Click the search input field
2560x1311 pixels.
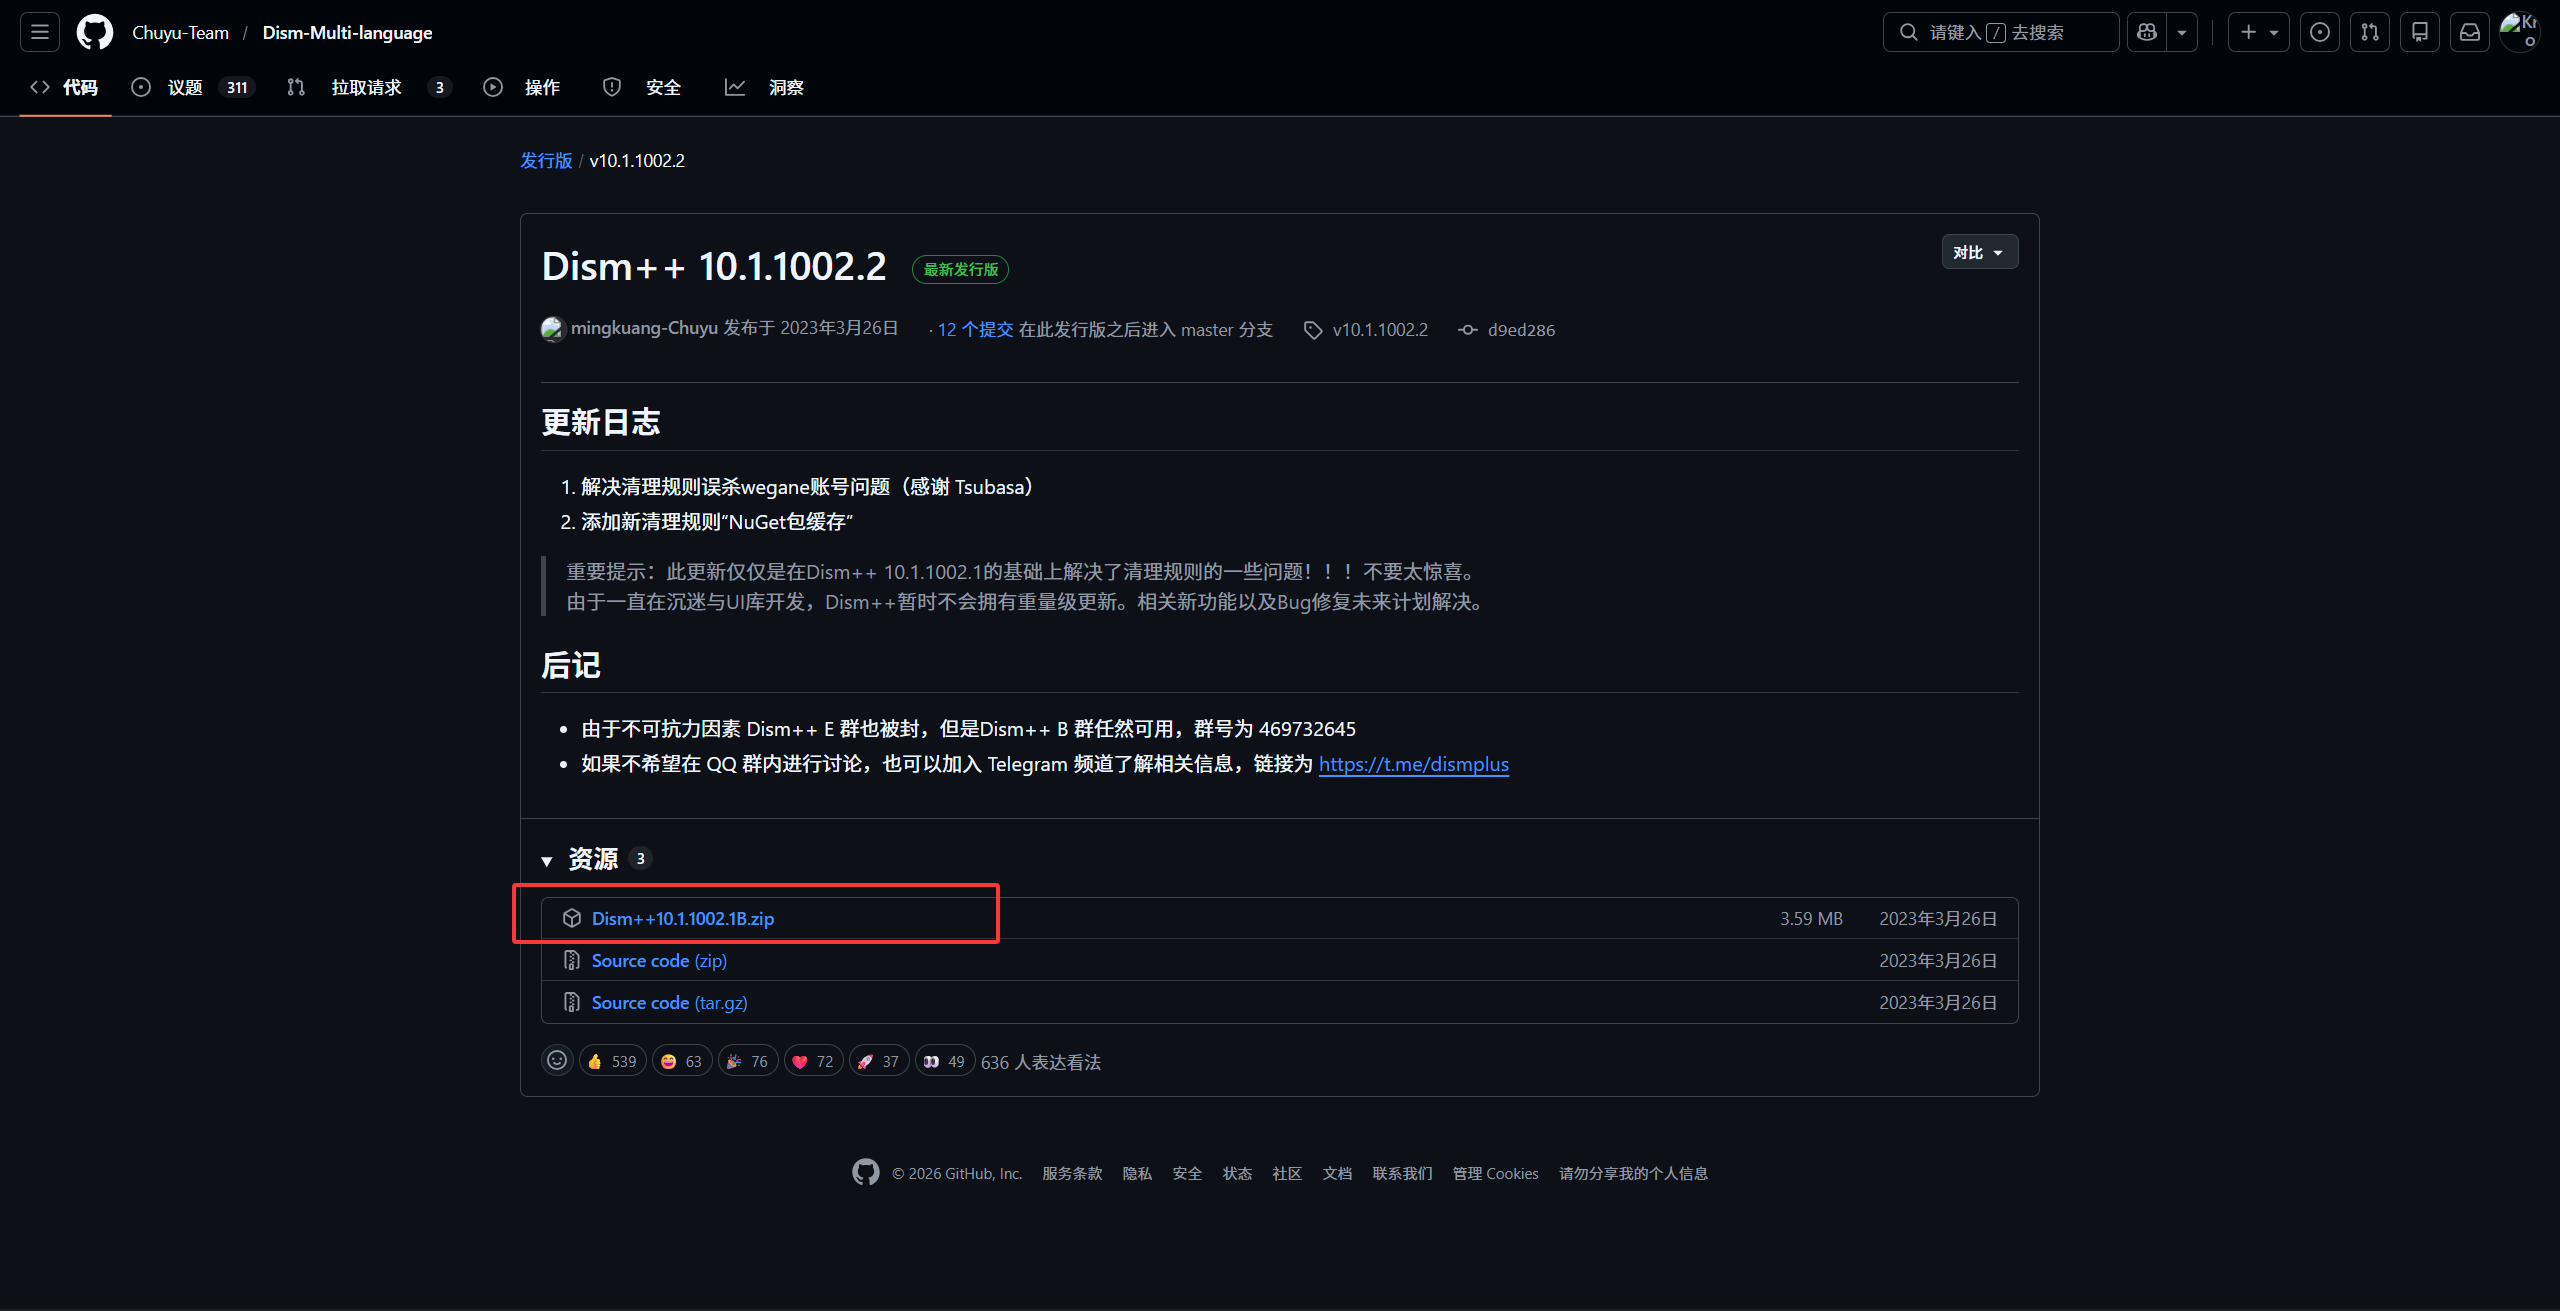pos(2000,32)
